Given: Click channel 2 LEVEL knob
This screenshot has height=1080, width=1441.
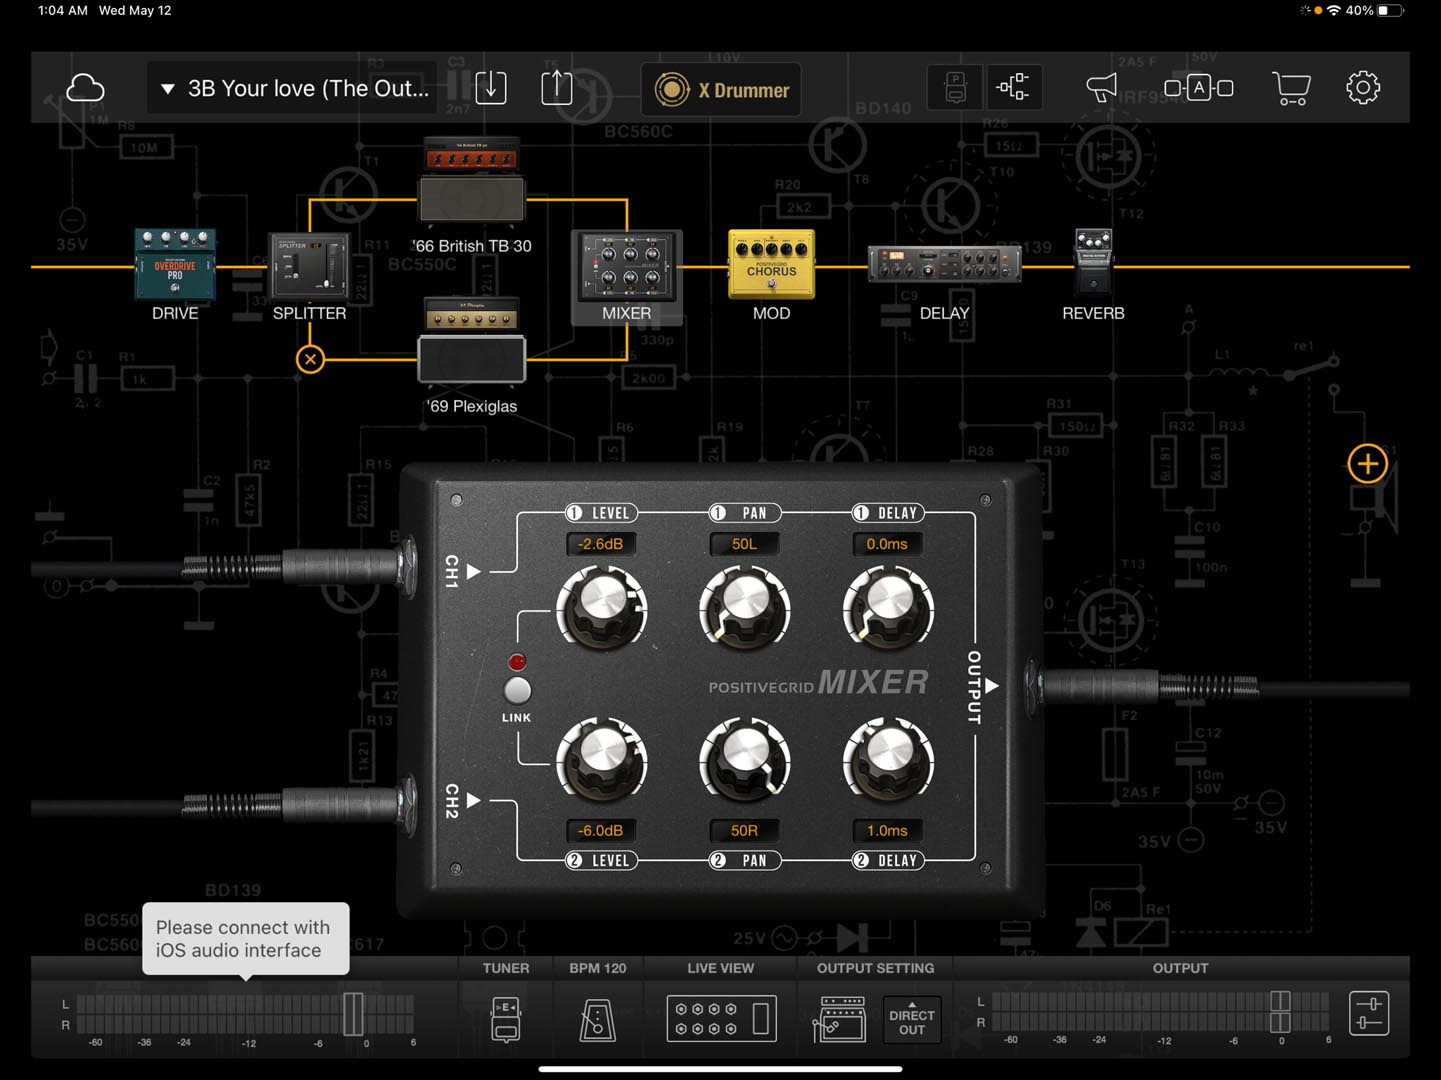Looking at the screenshot, I should coord(601,757).
